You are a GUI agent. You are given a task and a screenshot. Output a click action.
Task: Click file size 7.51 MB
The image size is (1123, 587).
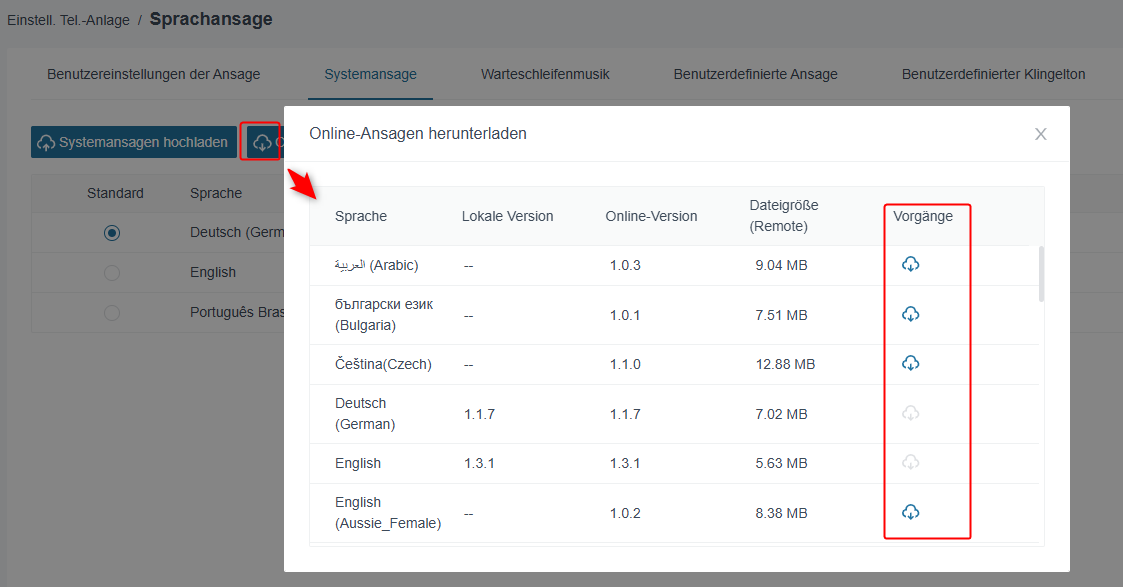(x=781, y=316)
